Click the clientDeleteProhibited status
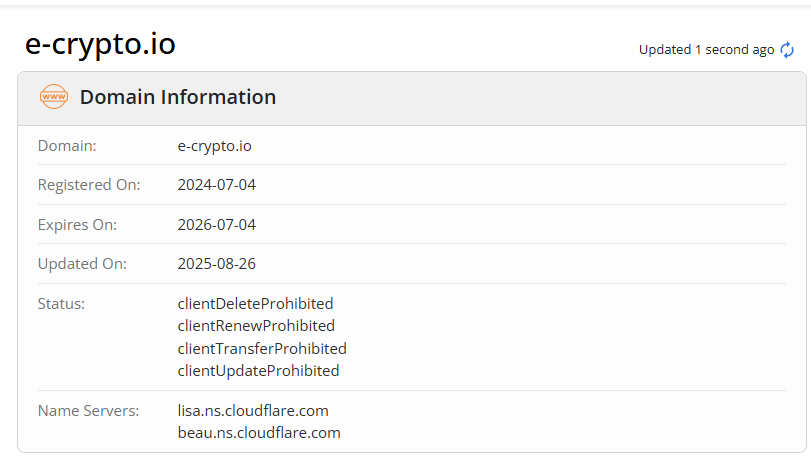The width and height of the screenshot is (811, 459). pyautogui.click(x=255, y=303)
